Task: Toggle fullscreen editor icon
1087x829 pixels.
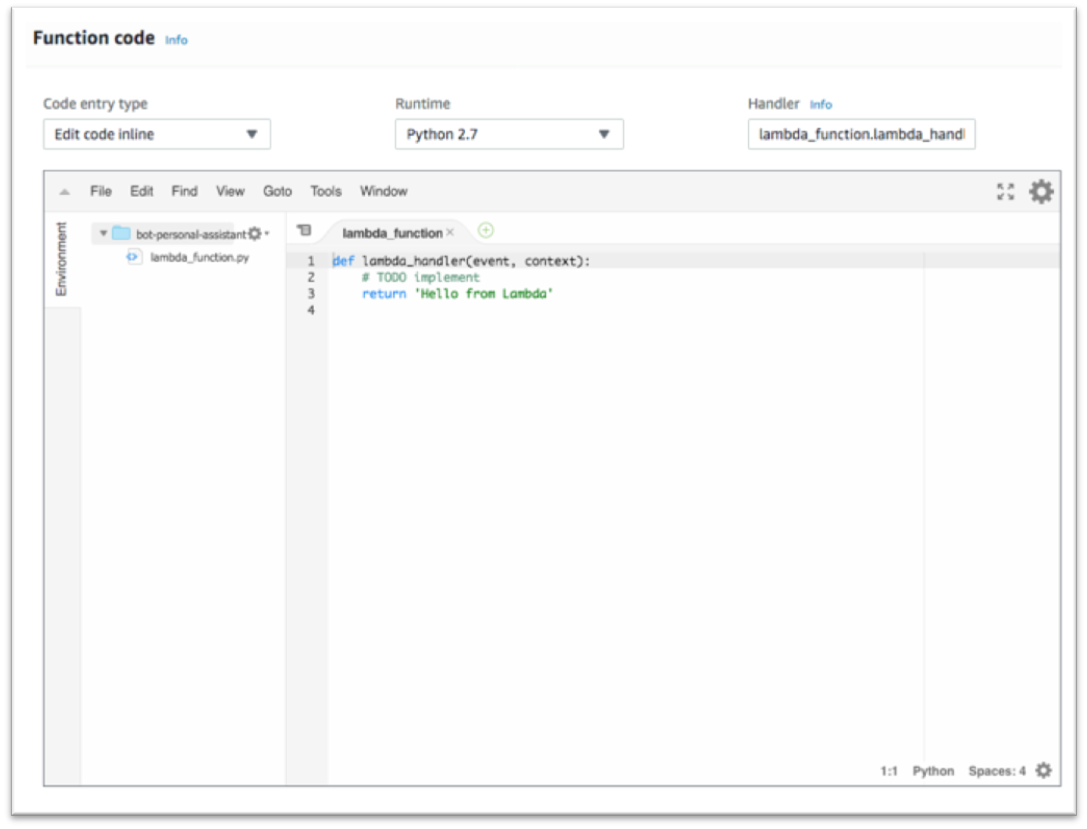Action: [1005, 191]
